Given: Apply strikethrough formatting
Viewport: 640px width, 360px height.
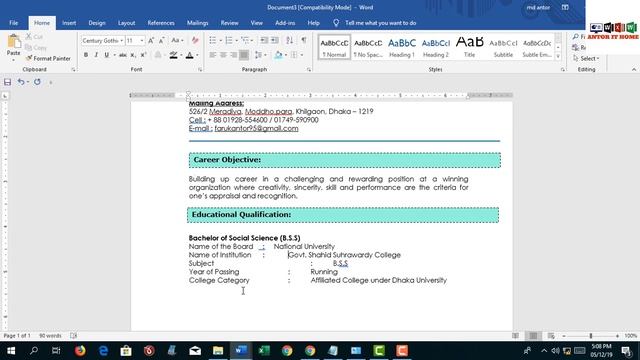Looking at the screenshot, I should (122, 55).
